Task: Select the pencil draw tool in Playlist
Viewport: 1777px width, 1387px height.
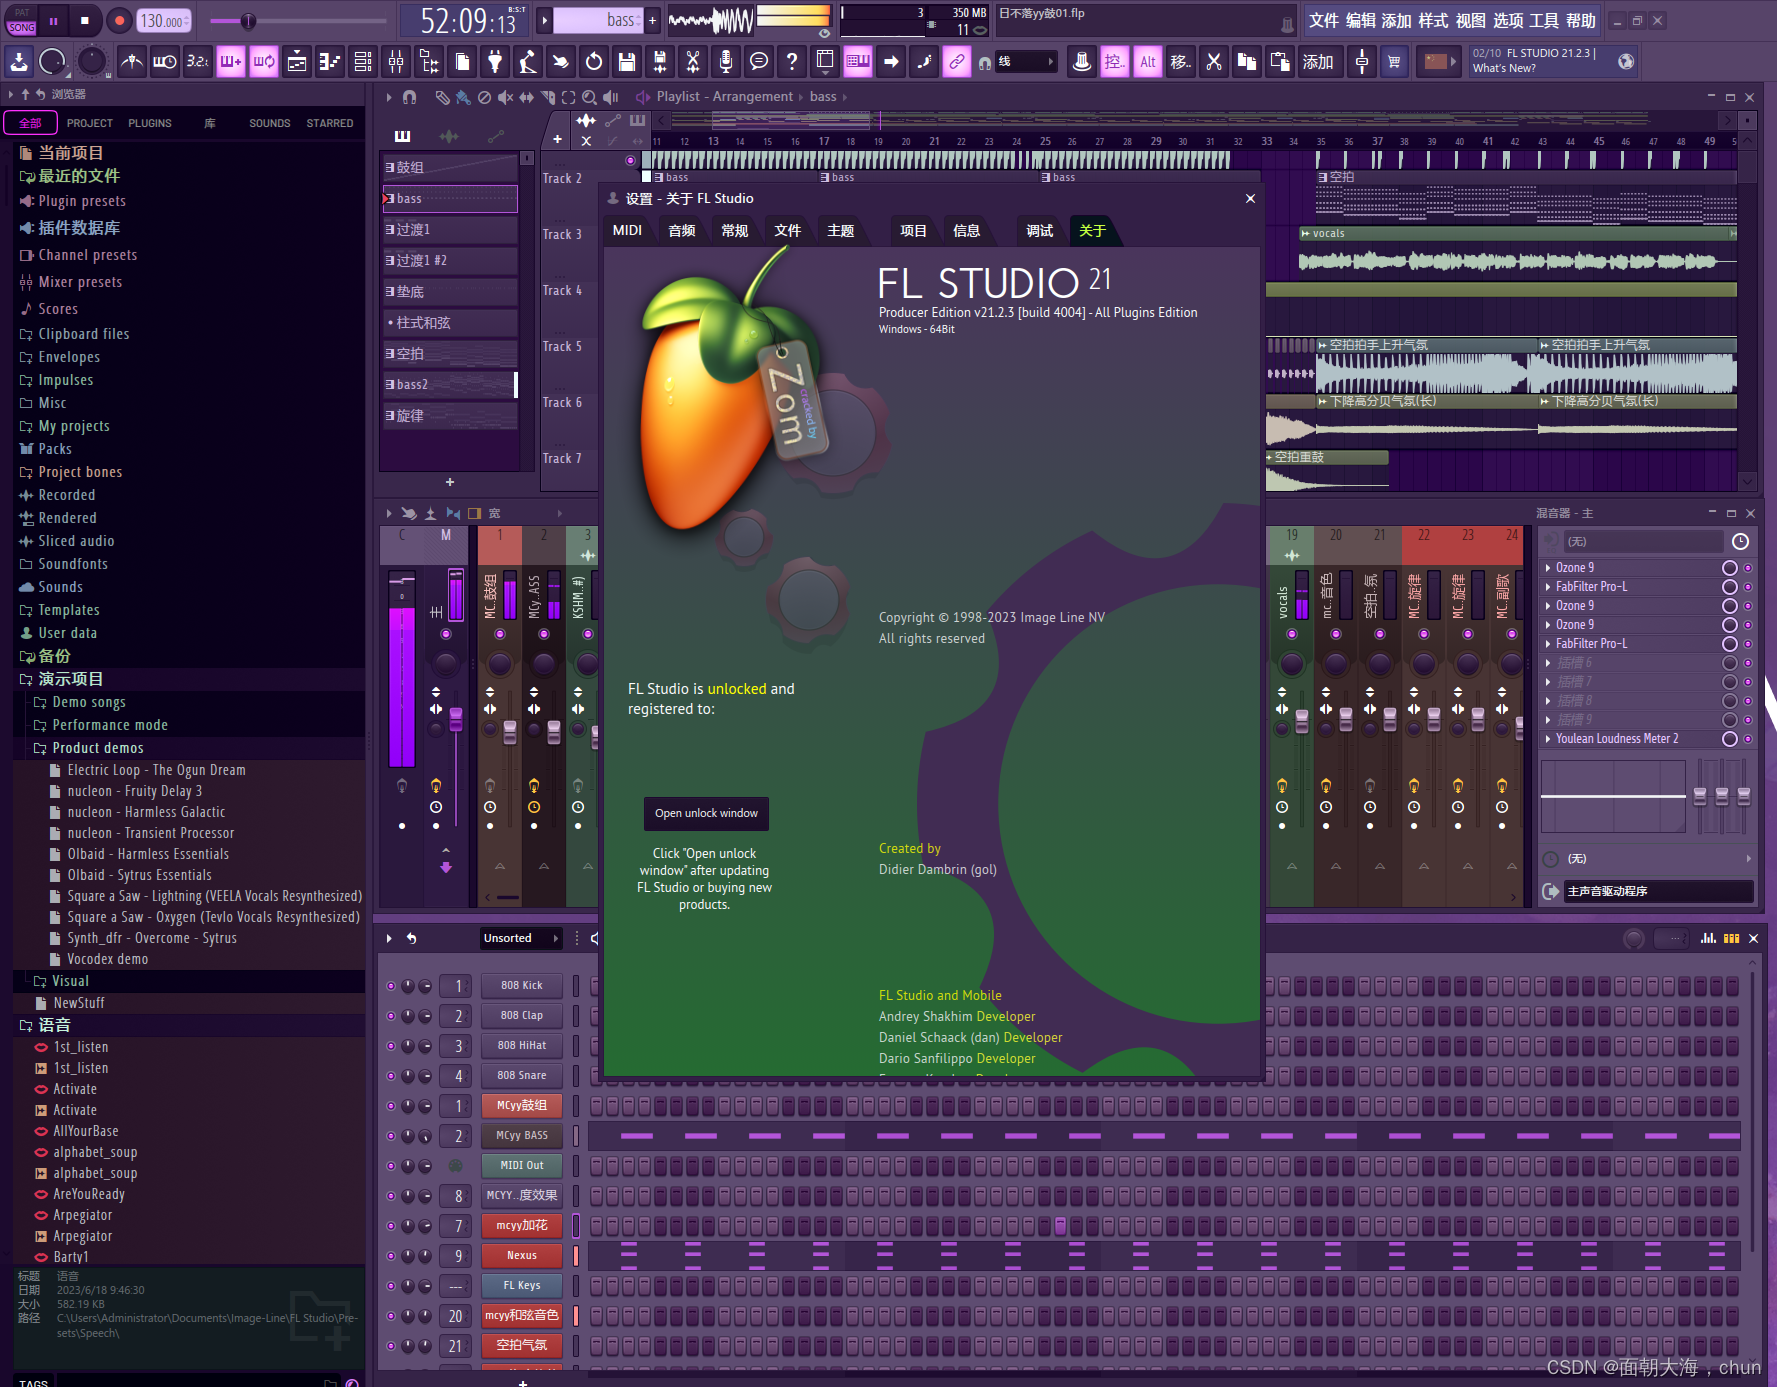Action: click(441, 97)
